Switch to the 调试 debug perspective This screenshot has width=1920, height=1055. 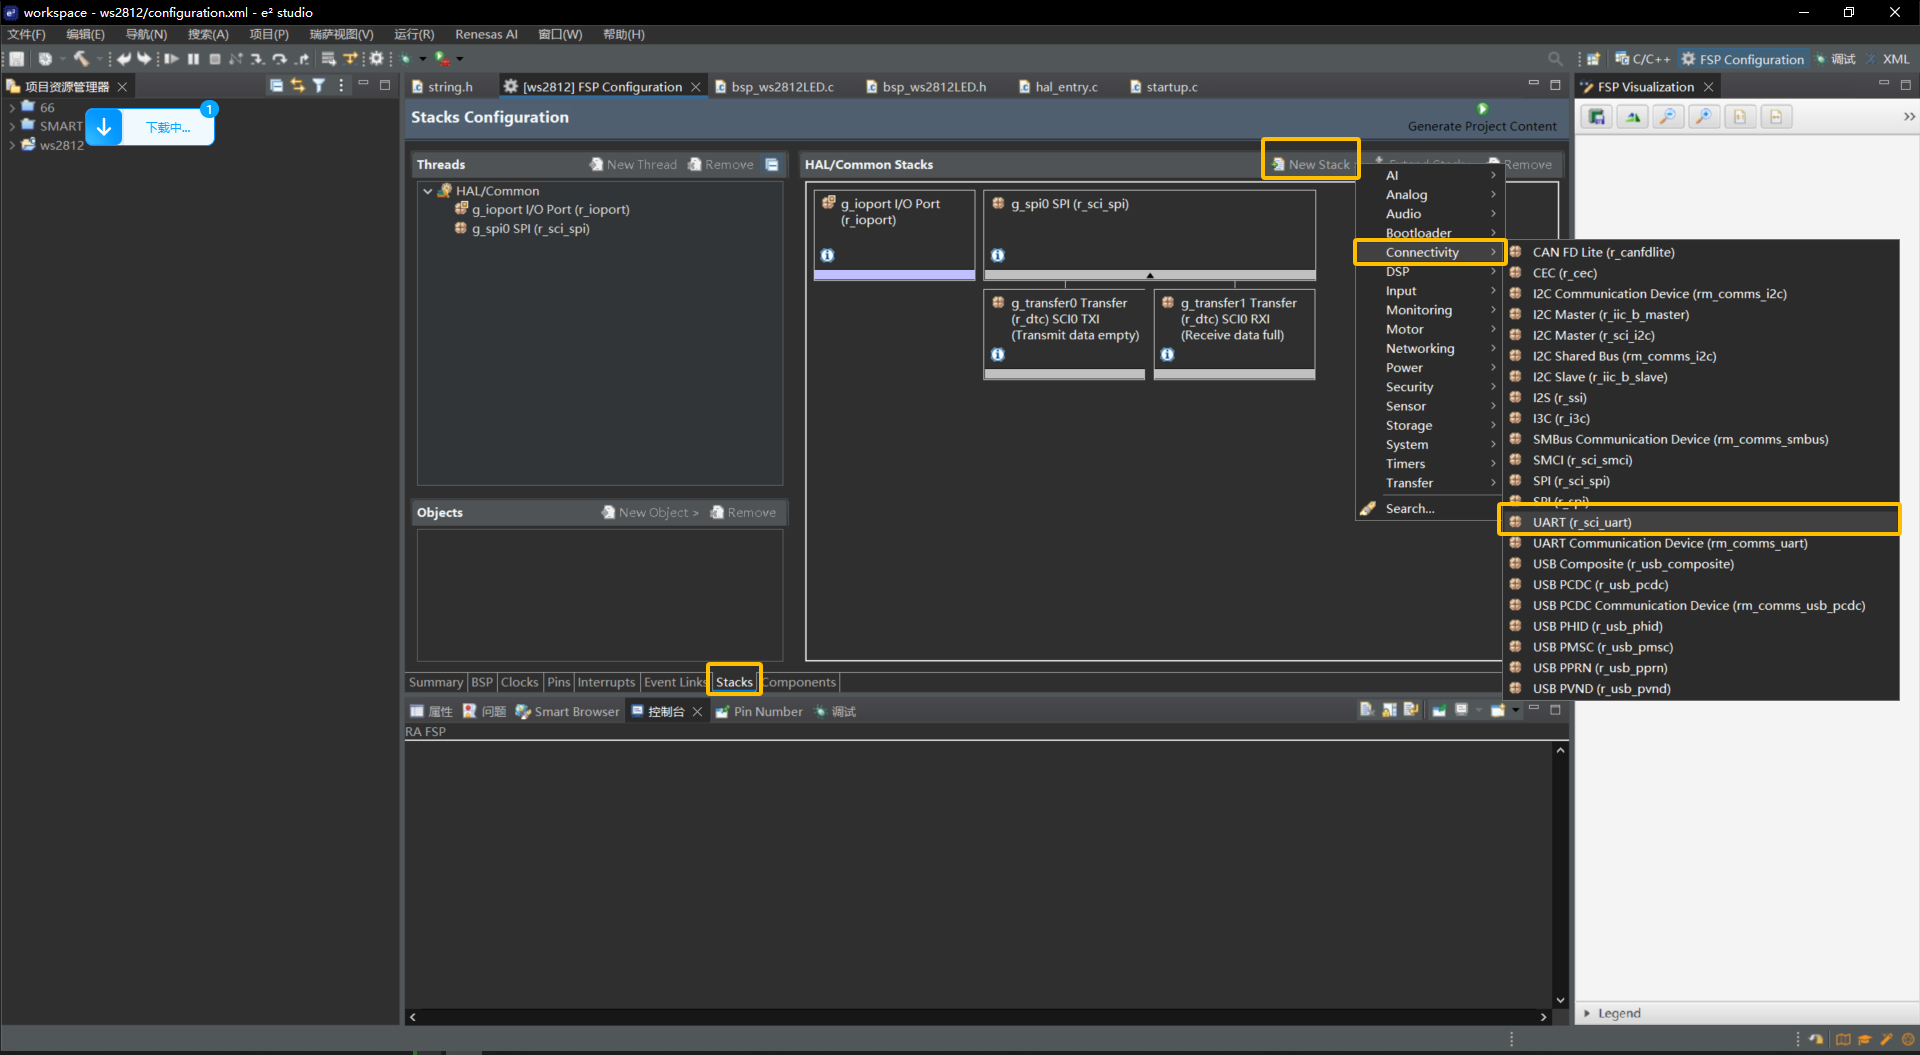coord(1835,59)
